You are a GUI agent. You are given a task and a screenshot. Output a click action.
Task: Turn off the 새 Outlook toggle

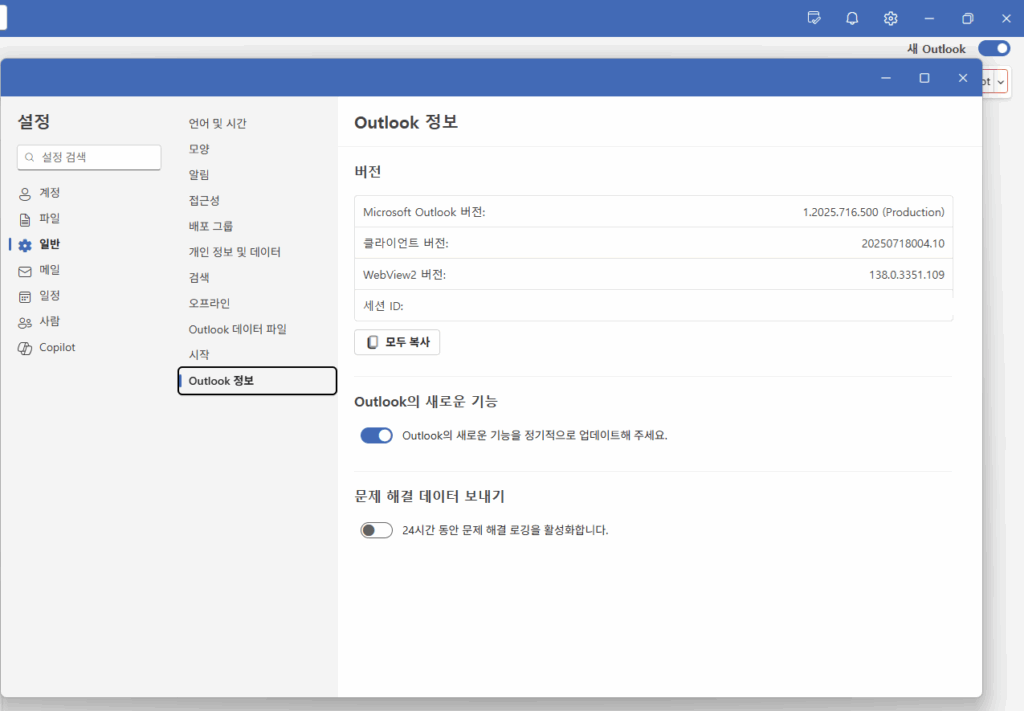coord(993,48)
